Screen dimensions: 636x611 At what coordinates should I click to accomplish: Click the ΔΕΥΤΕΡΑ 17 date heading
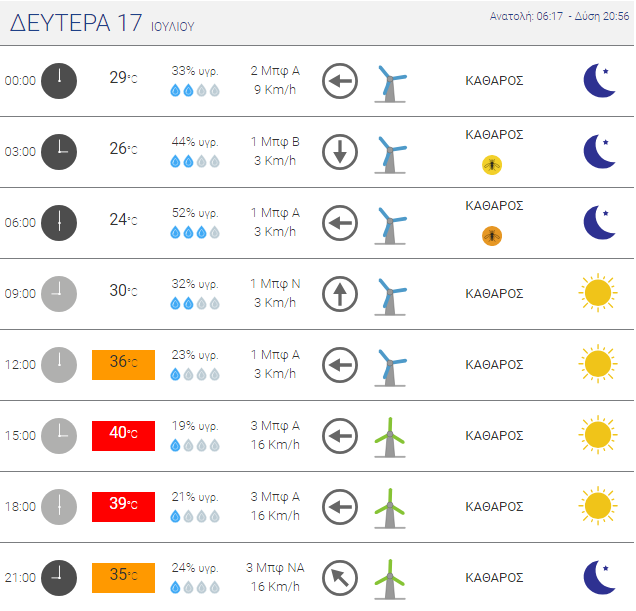(x=76, y=23)
